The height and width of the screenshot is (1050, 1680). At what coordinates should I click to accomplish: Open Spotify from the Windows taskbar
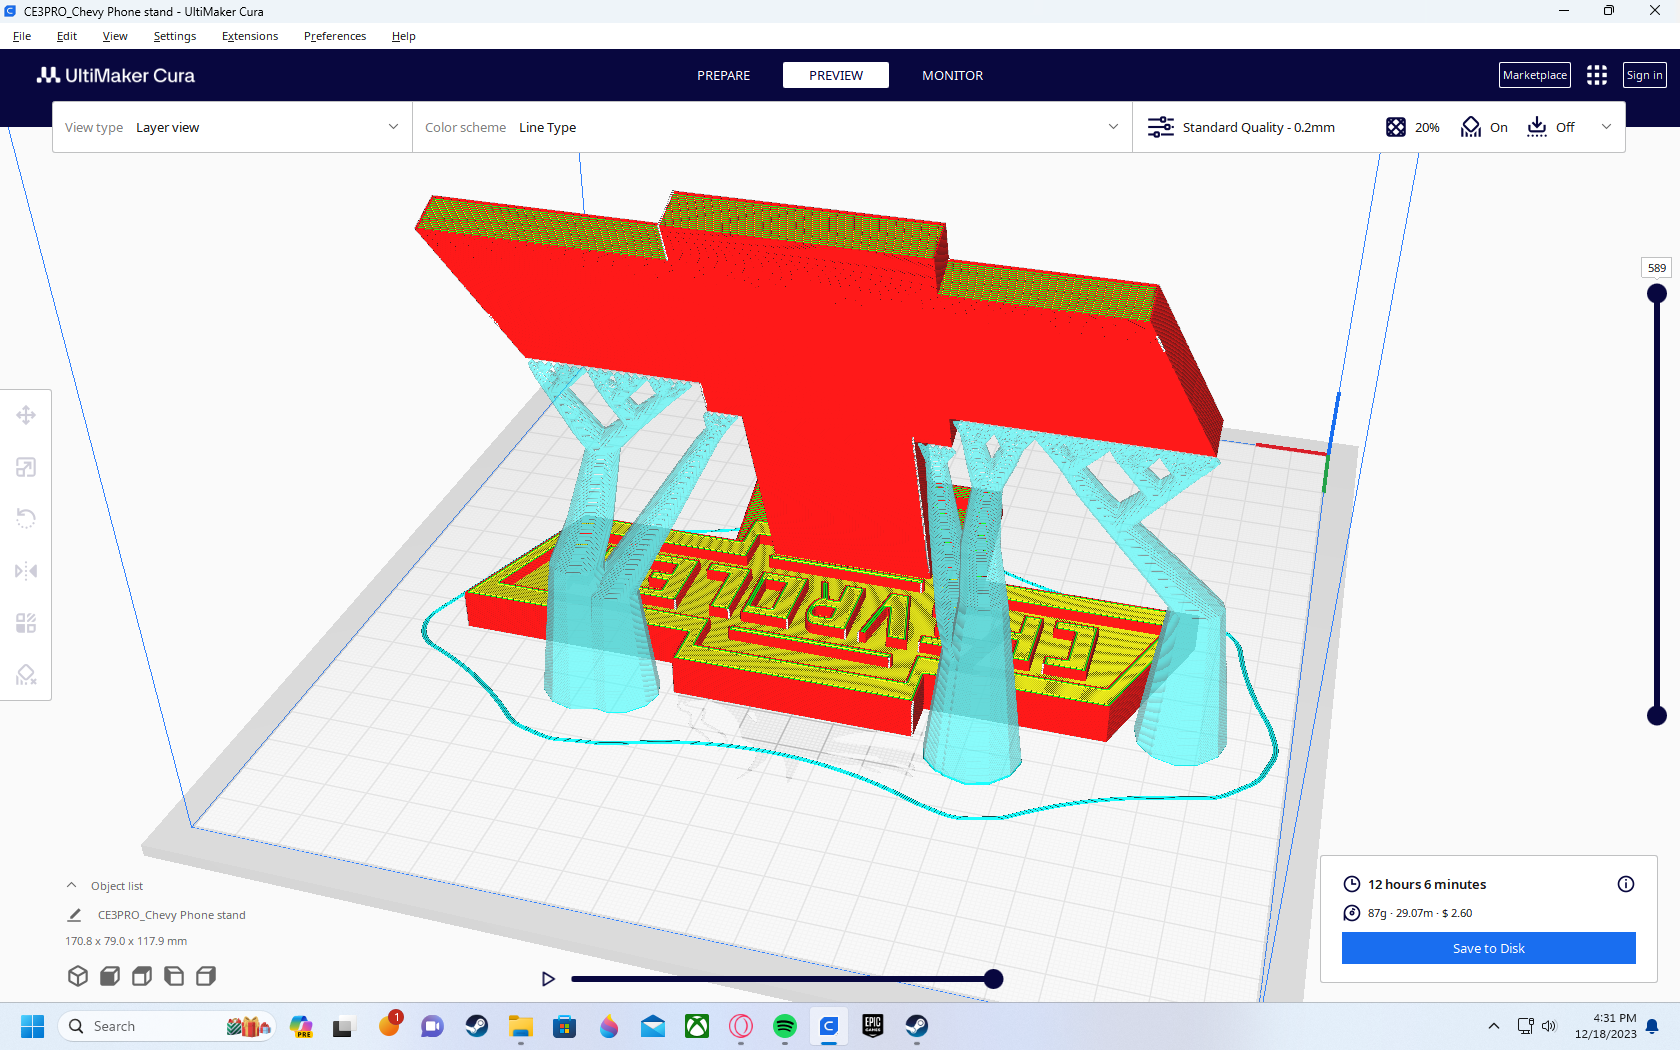click(785, 1026)
